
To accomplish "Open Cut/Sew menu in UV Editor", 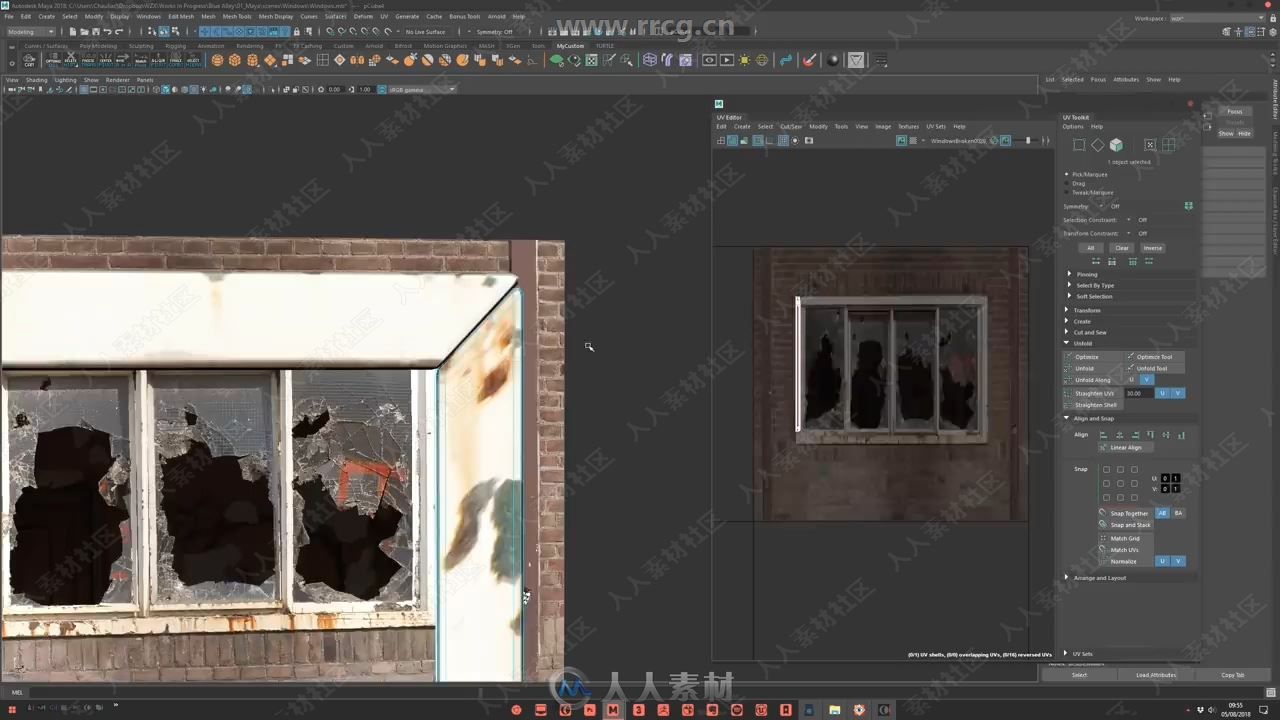I will (791, 126).
